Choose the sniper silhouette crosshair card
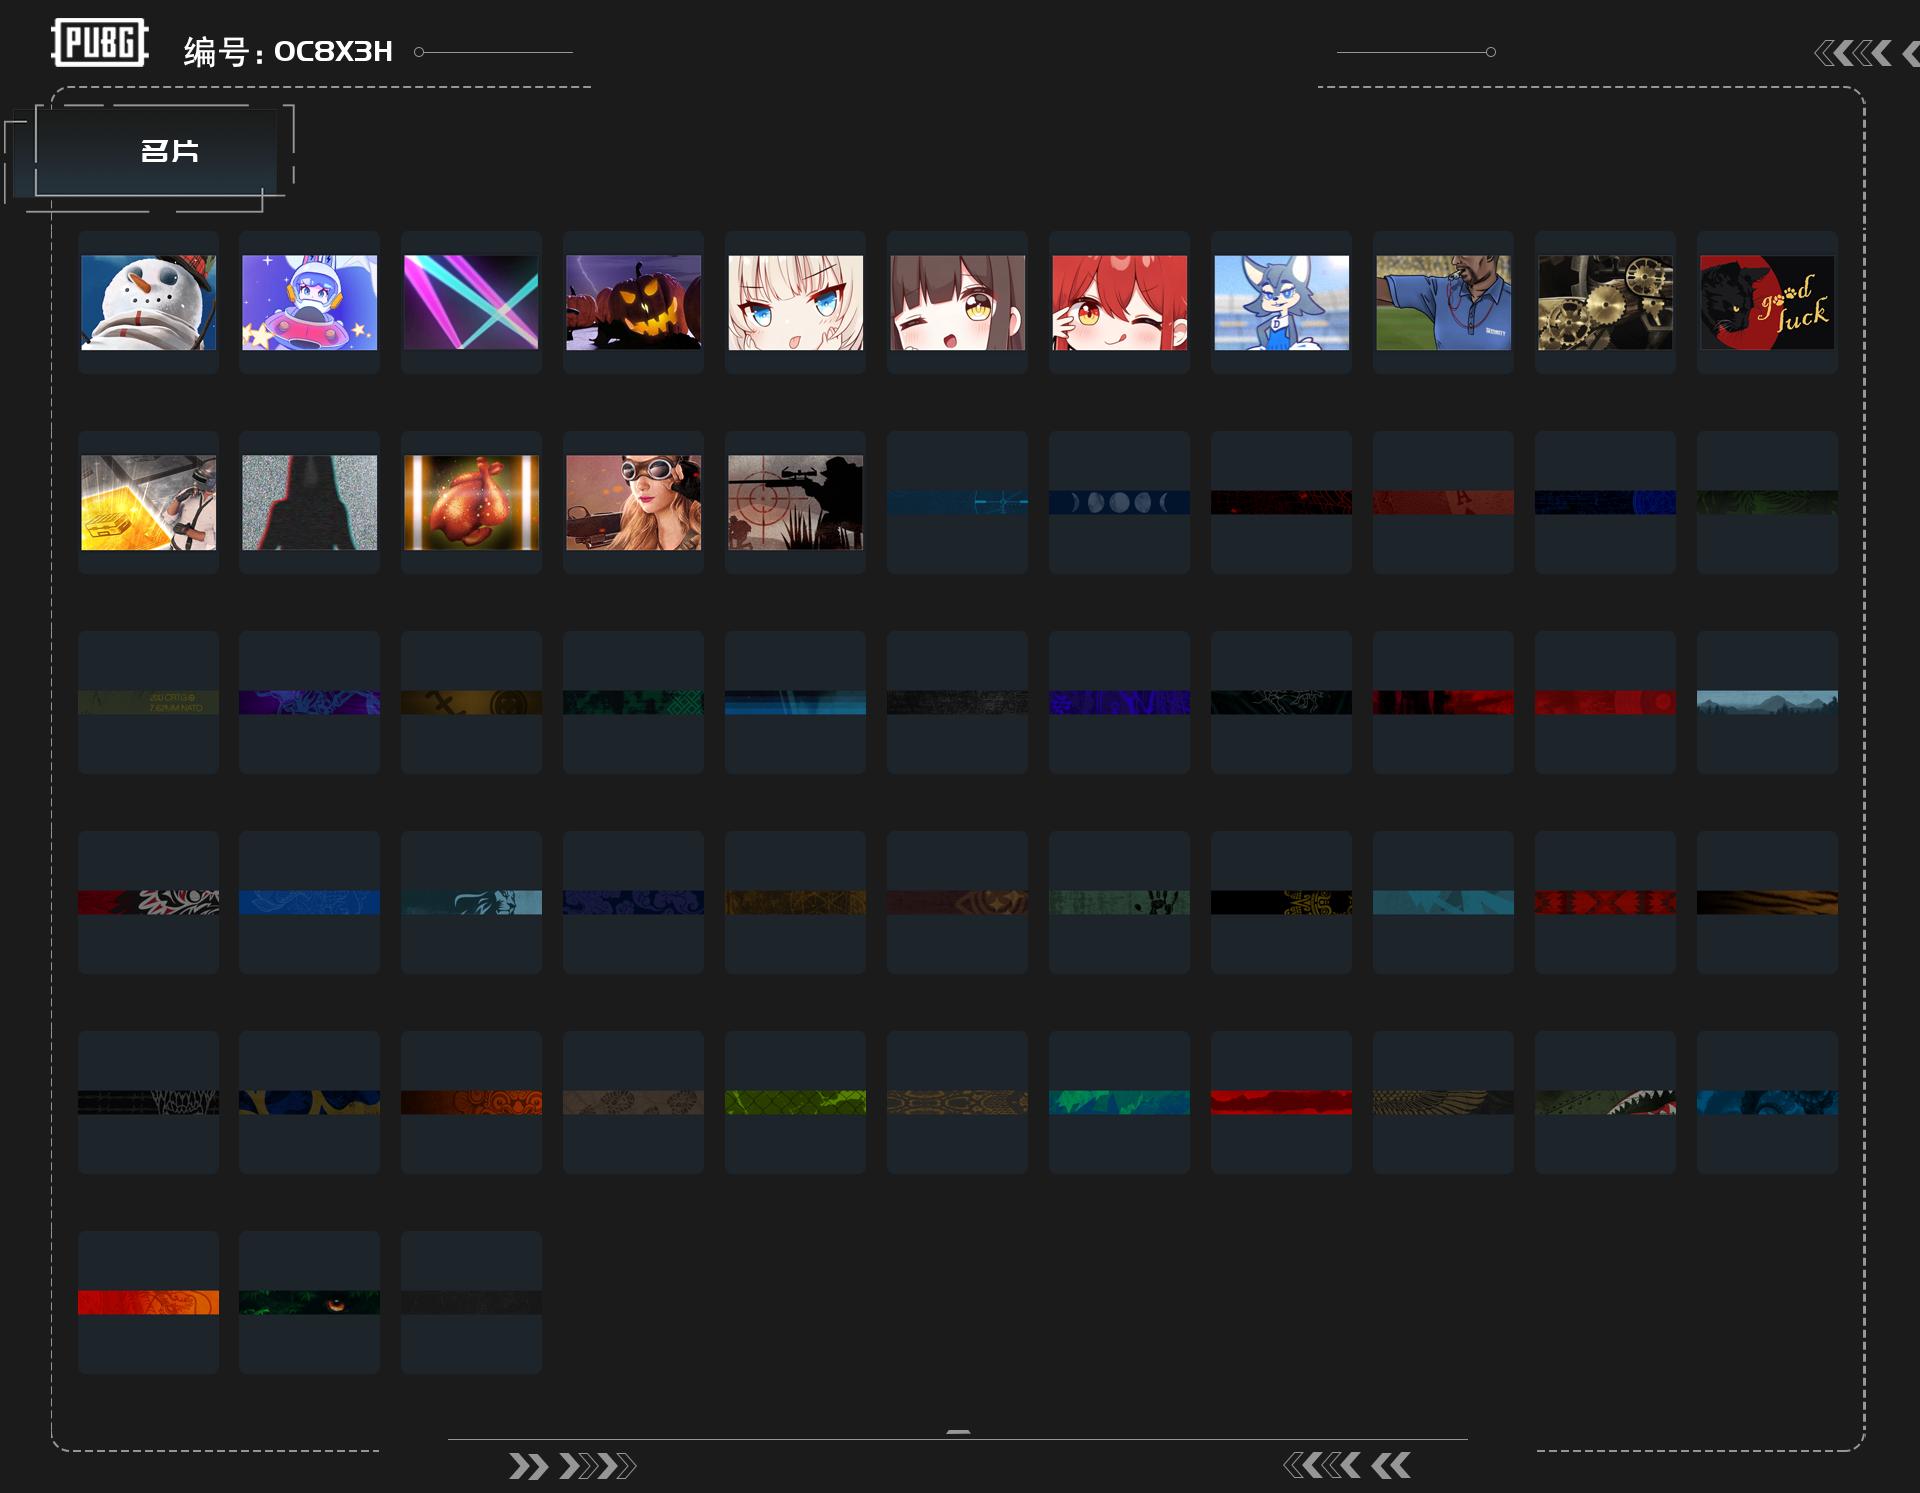Viewport: 1920px width, 1493px height. click(x=795, y=502)
